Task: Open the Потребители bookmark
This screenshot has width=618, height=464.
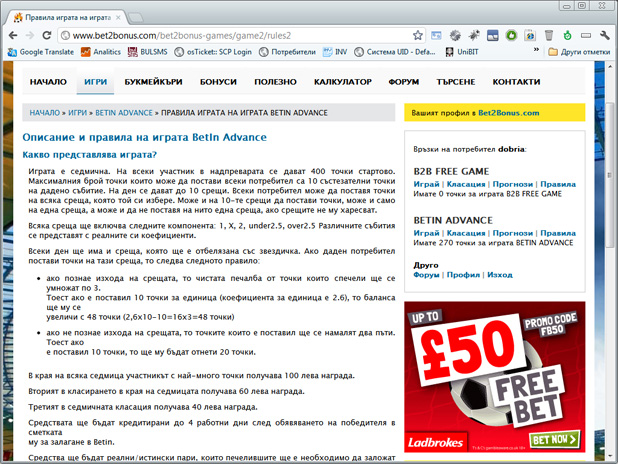Action: tap(287, 52)
